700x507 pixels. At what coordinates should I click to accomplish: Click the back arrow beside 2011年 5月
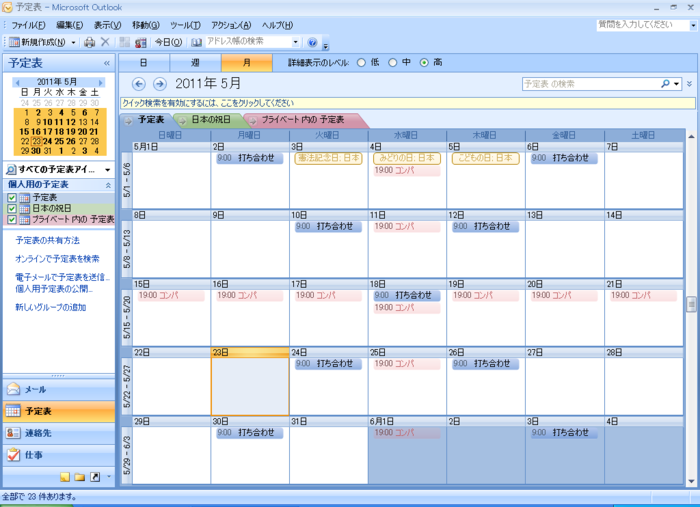pos(139,84)
